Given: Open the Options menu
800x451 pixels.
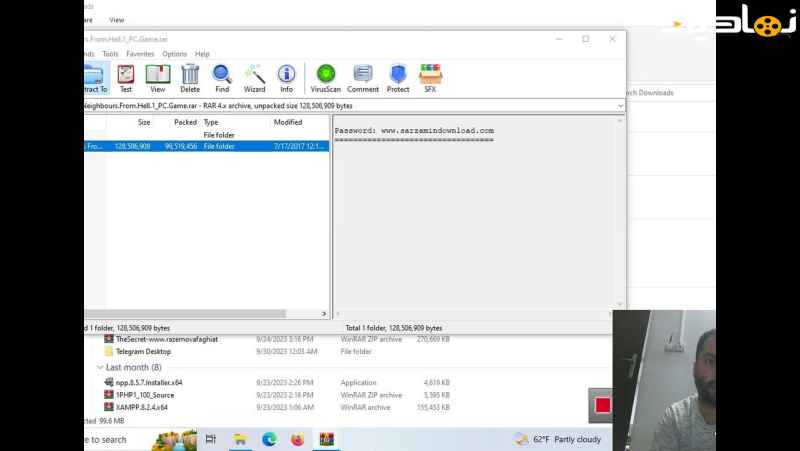Looking at the screenshot, I should point(174,54).
